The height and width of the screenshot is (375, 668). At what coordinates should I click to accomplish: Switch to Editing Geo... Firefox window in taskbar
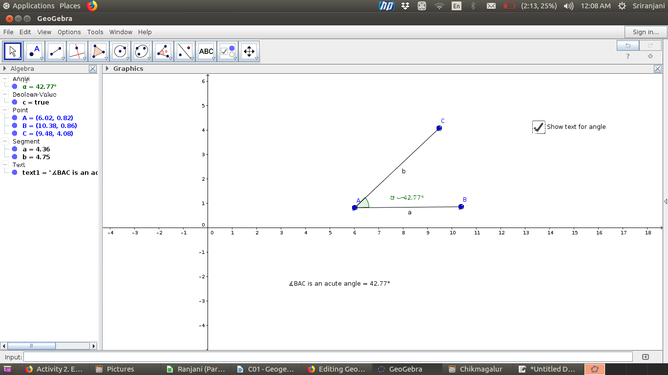pos(336,369)
